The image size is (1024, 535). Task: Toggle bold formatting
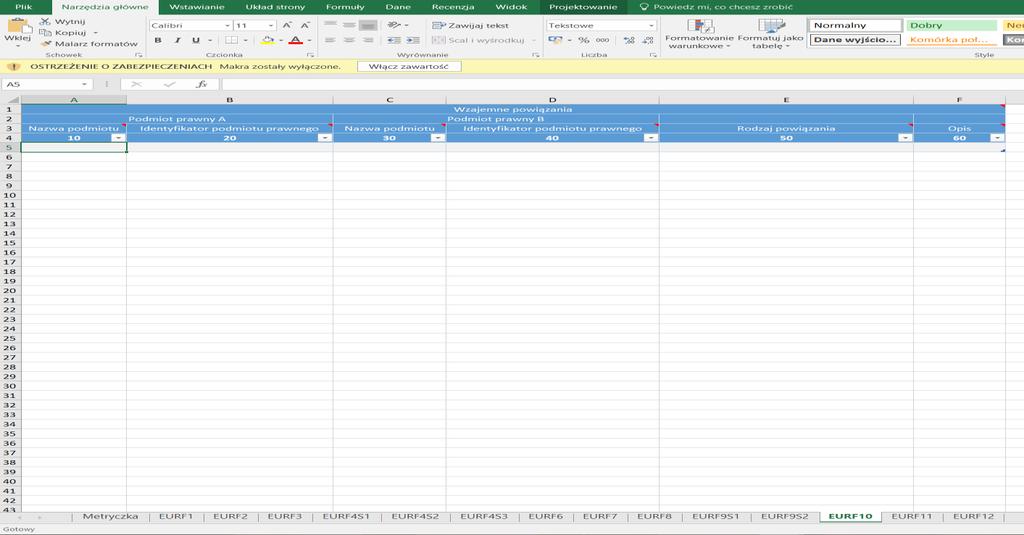pos(158,41)
